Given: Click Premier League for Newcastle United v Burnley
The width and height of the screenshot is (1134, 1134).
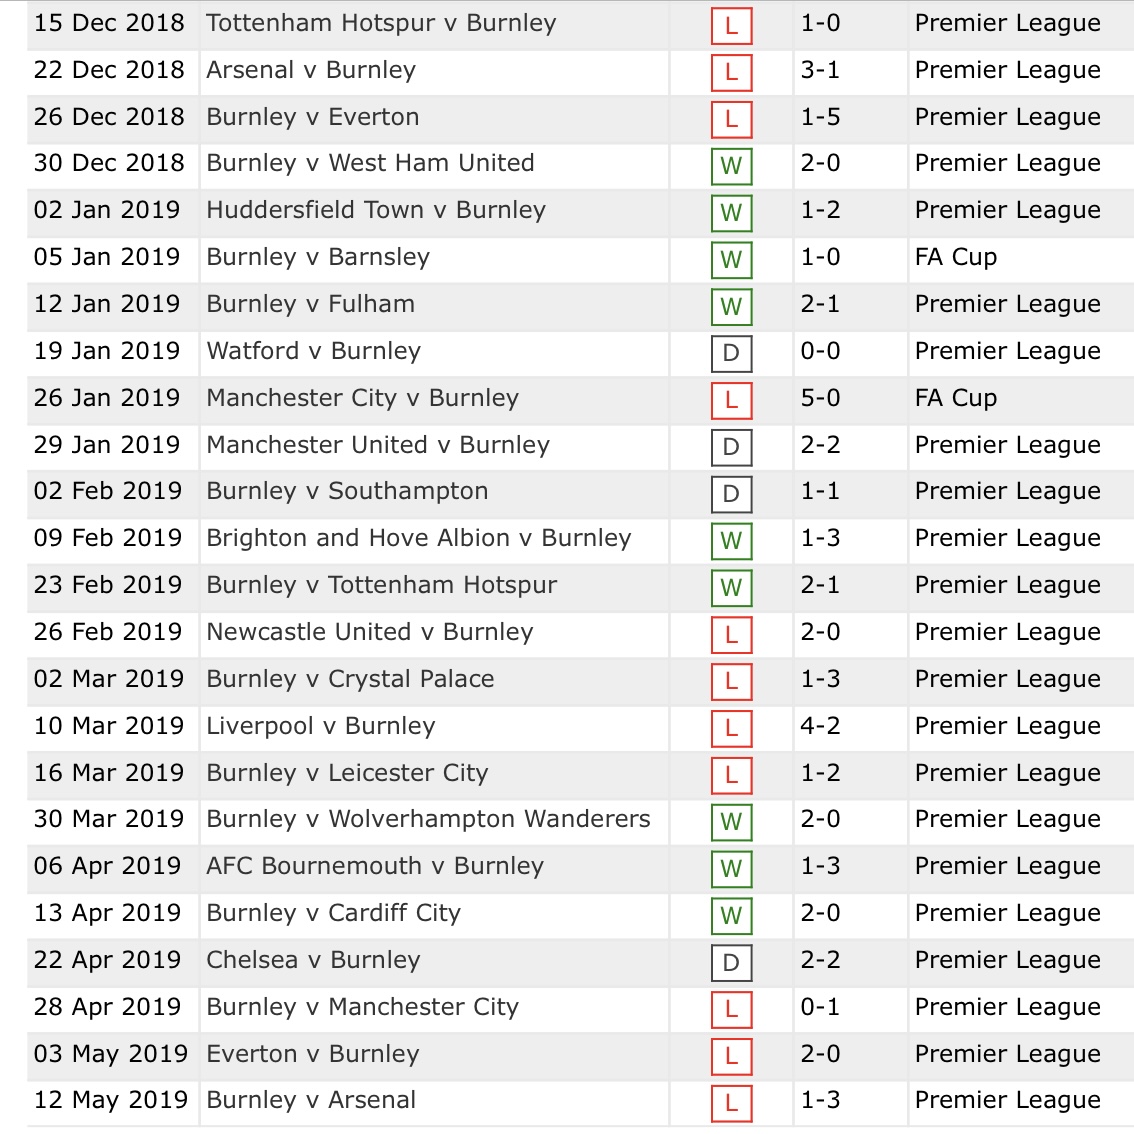Looking at the screenshot, I should (1007, 633).
